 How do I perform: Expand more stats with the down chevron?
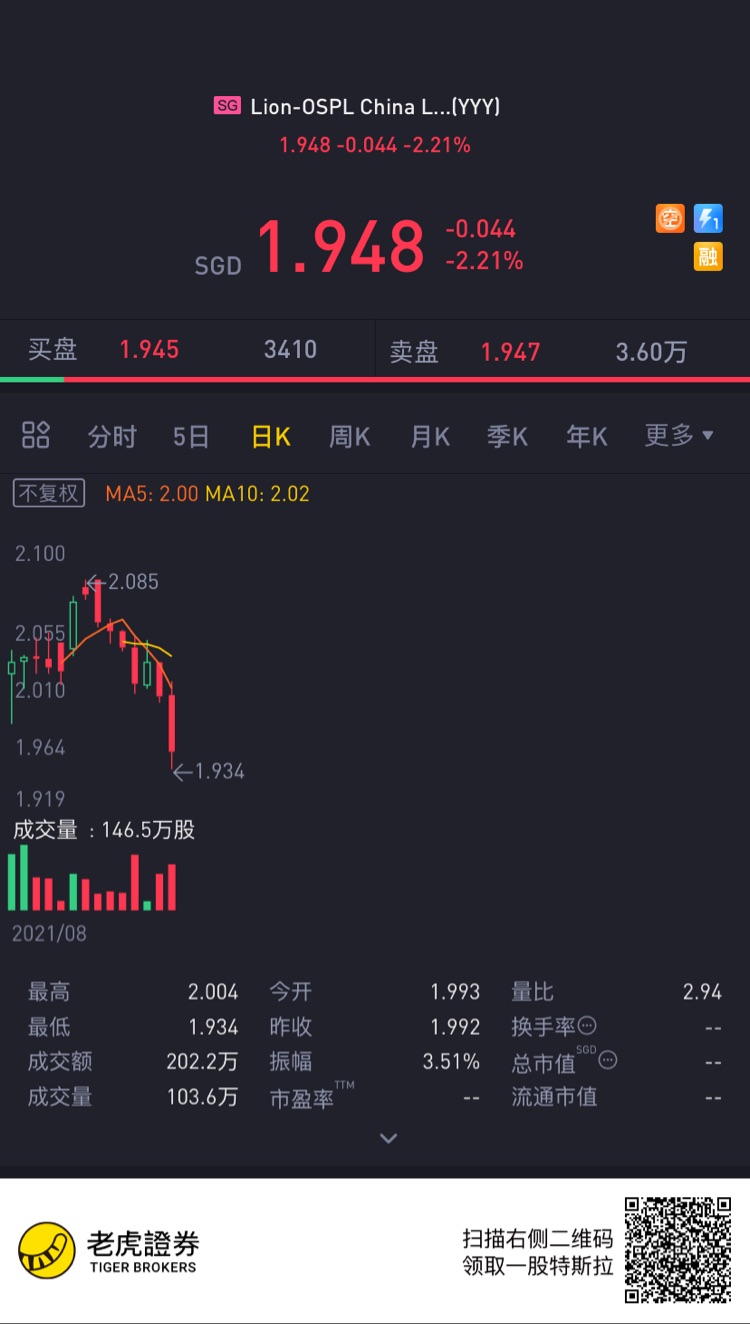click(389, 1138)
